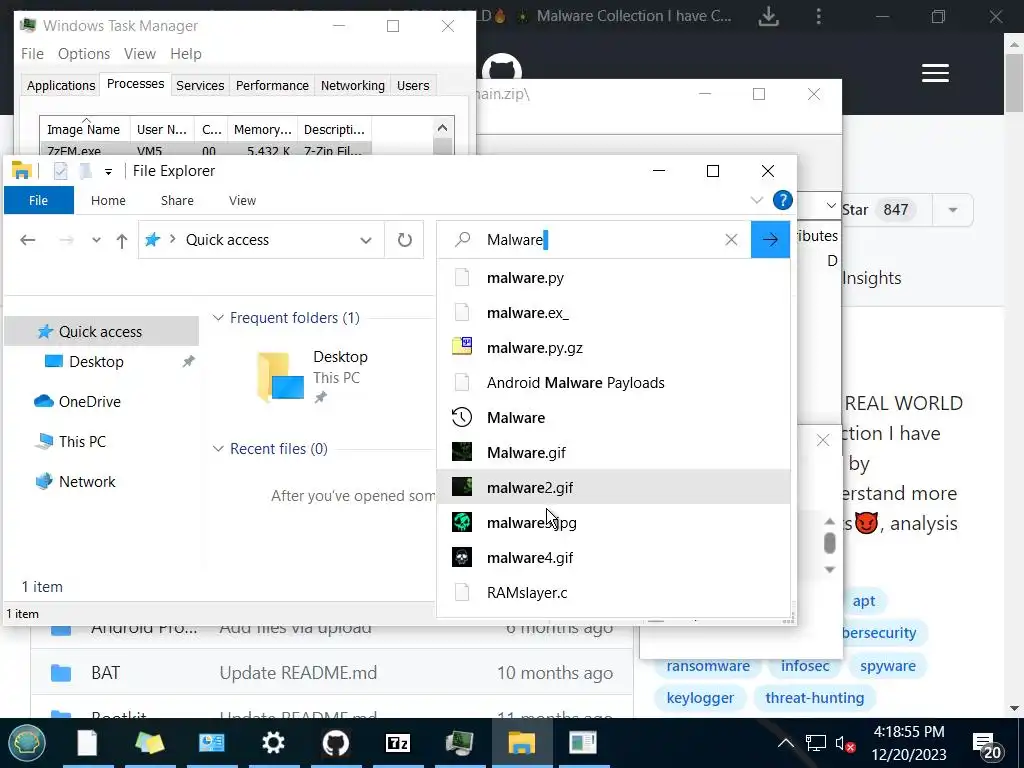Image resolution: width=1024 pixels, height=768 pixels.
Task: Click the Malware search input field
Action: pos(594,240)
